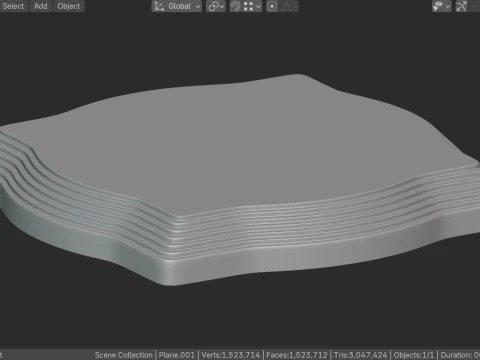Open the pivot point dropdown

(216, 6)
